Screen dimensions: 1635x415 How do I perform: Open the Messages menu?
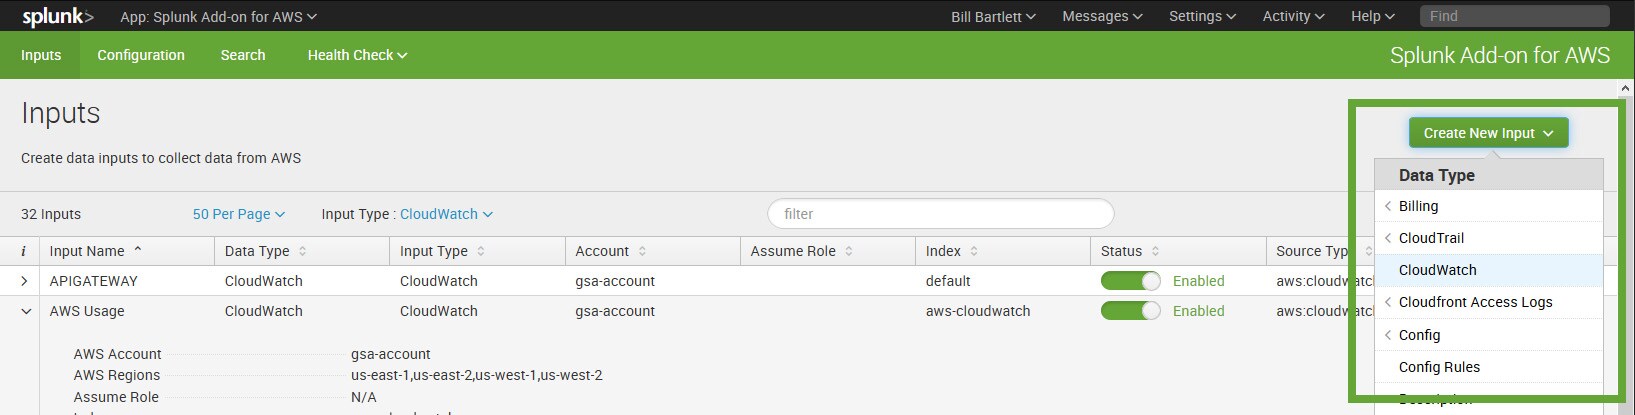(x=1102, y=16)
